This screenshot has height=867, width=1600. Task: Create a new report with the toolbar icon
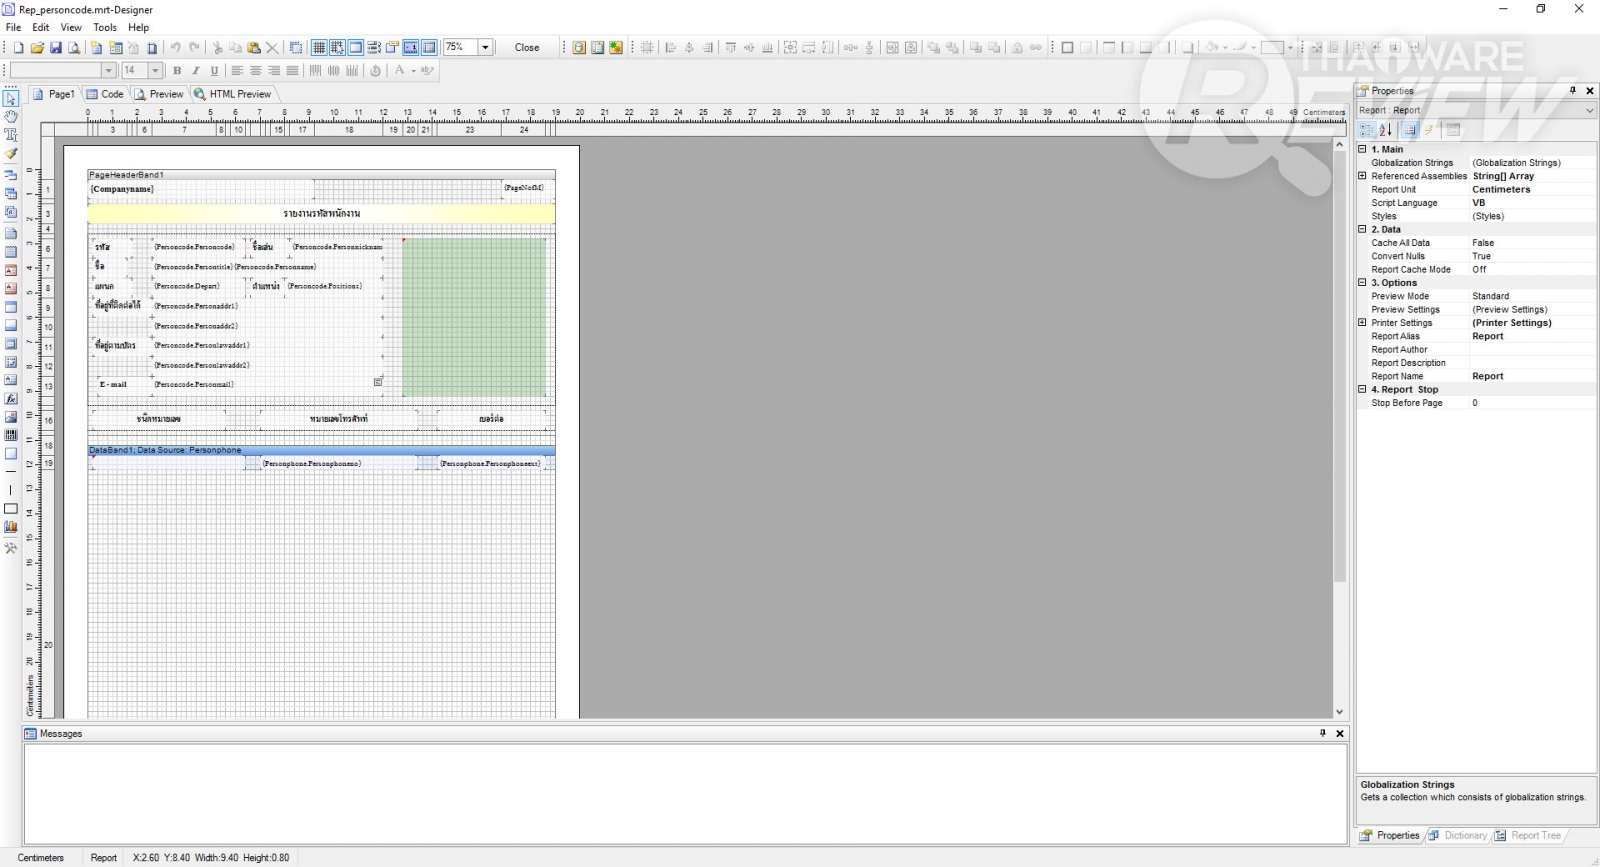coord(18,48)
